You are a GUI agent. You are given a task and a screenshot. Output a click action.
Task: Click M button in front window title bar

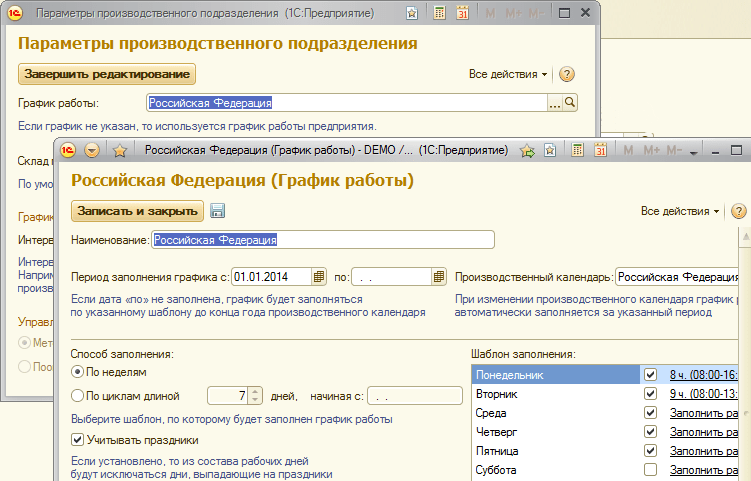pos(628,150)
